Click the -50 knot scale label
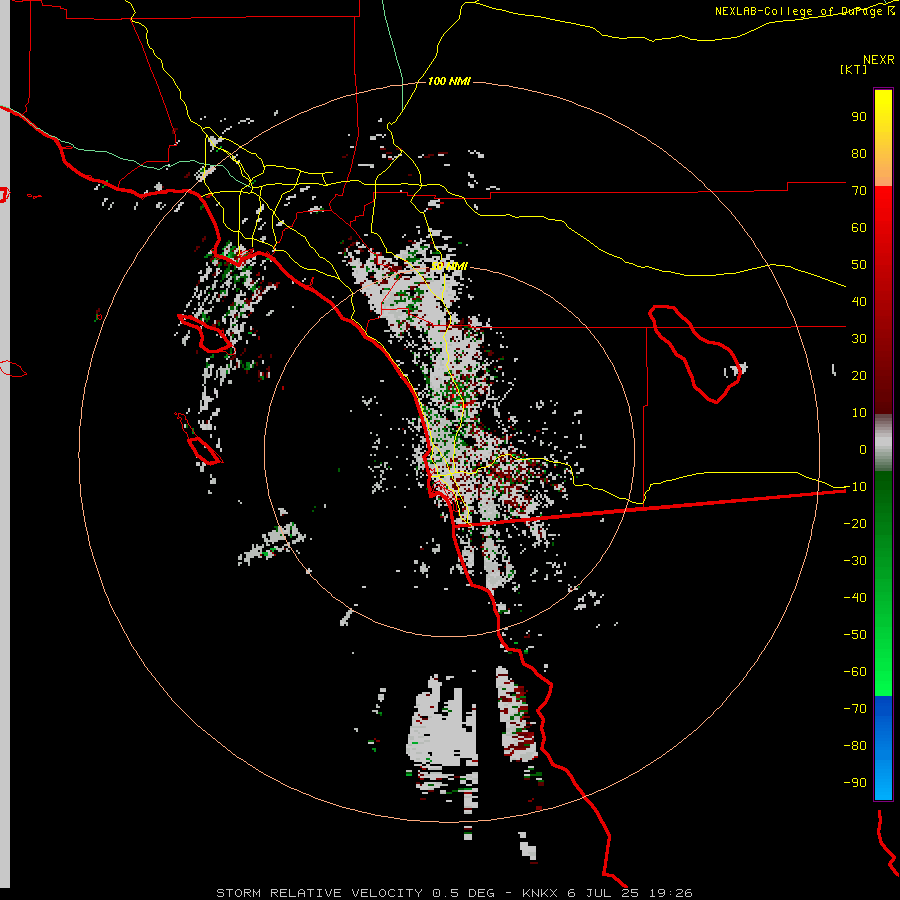The height and width of the screenshot is (900, 900). click(x=855, y=635)
